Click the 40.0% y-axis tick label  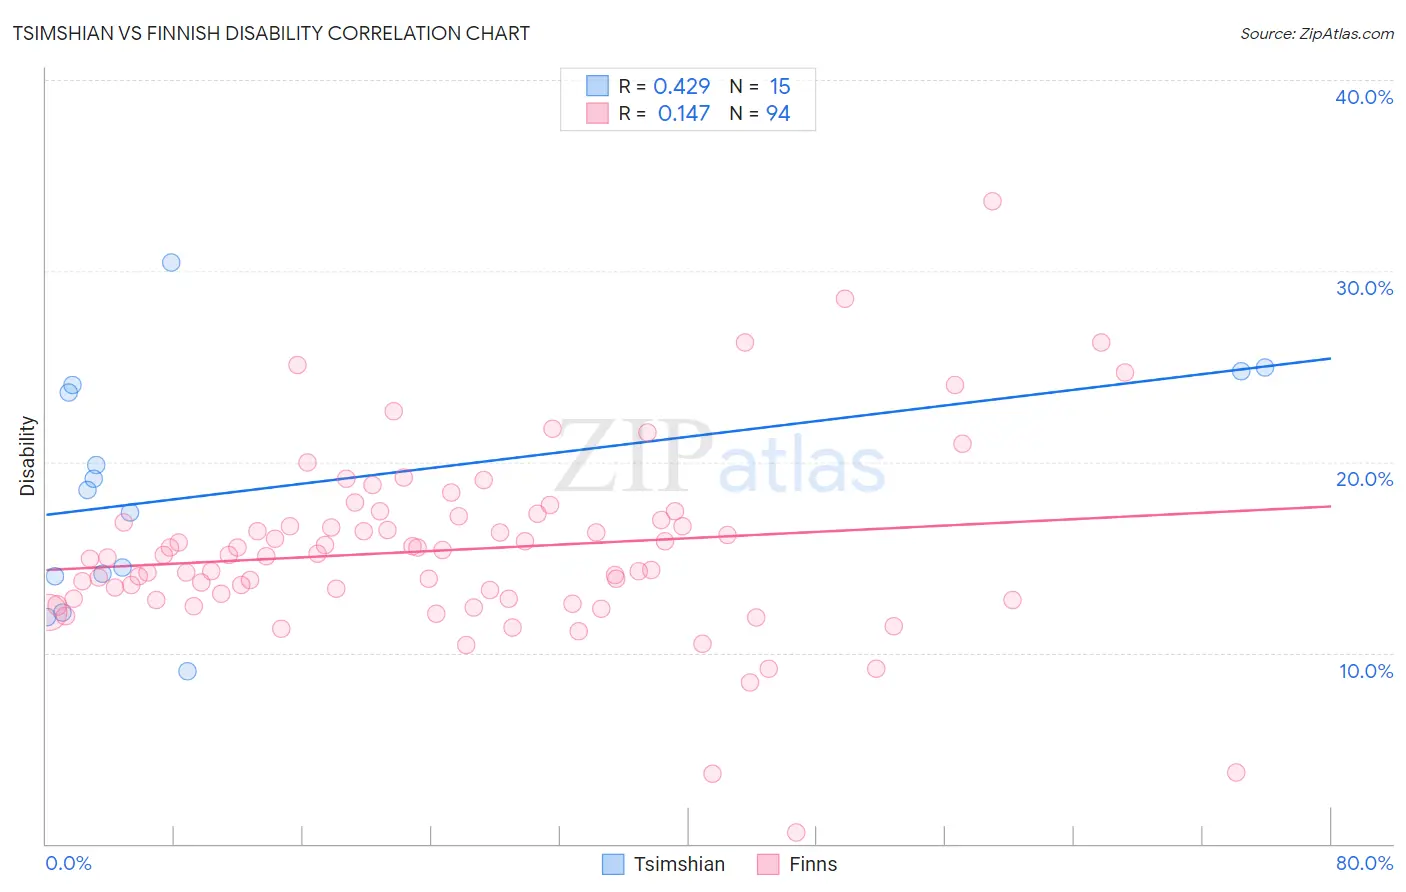tap(1364, 97)
